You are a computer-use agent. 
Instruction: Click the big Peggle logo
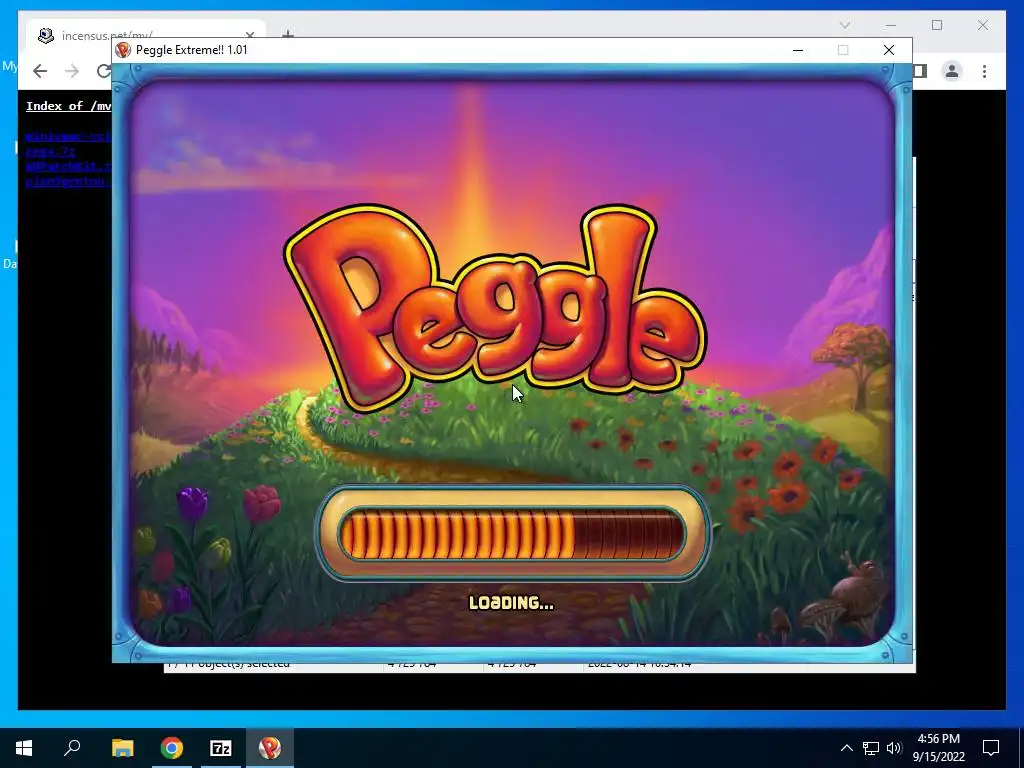[x=495, y=307]
